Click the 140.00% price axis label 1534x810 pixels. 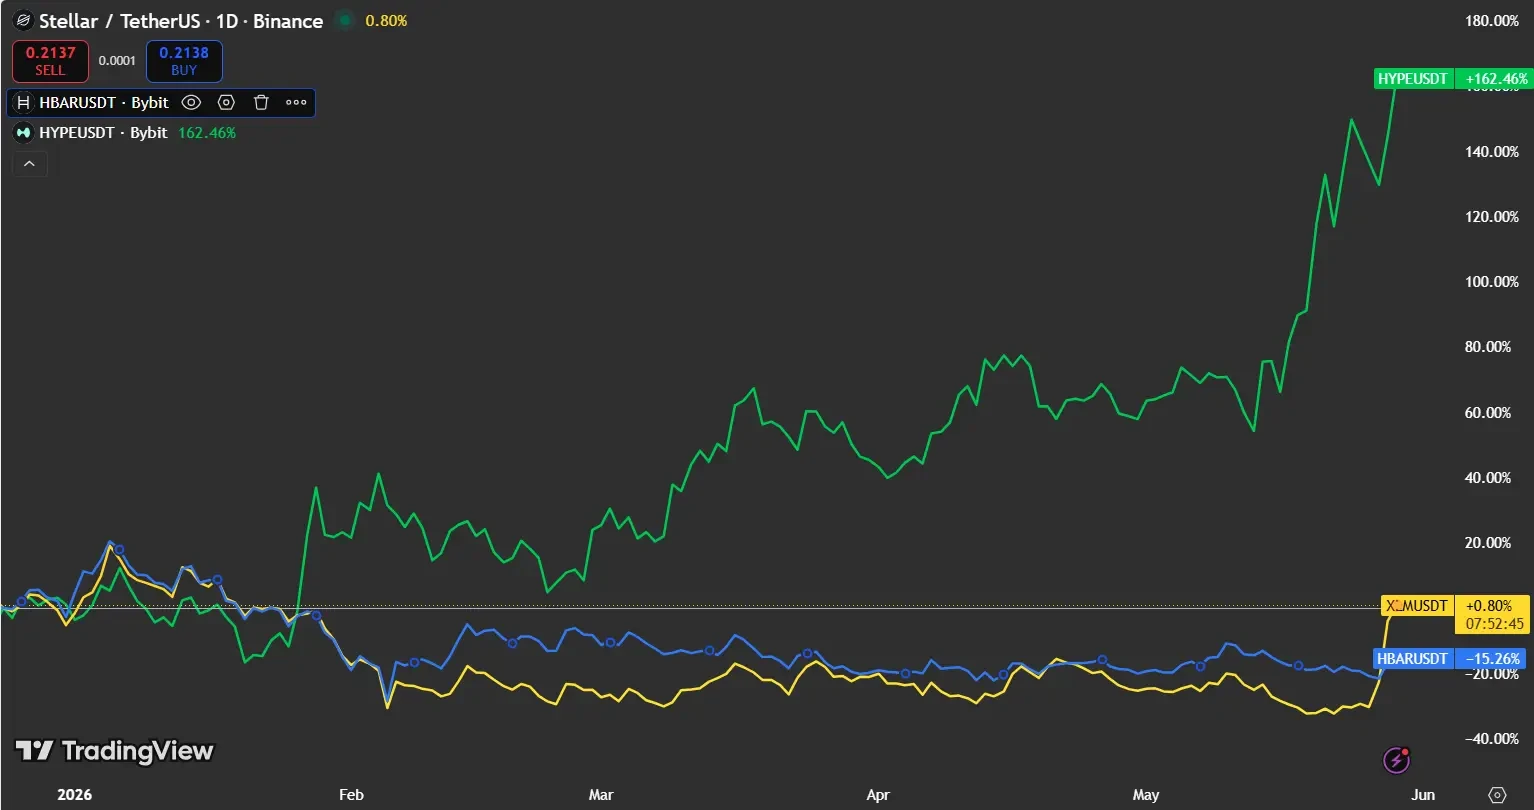[x=1491, y=152]
